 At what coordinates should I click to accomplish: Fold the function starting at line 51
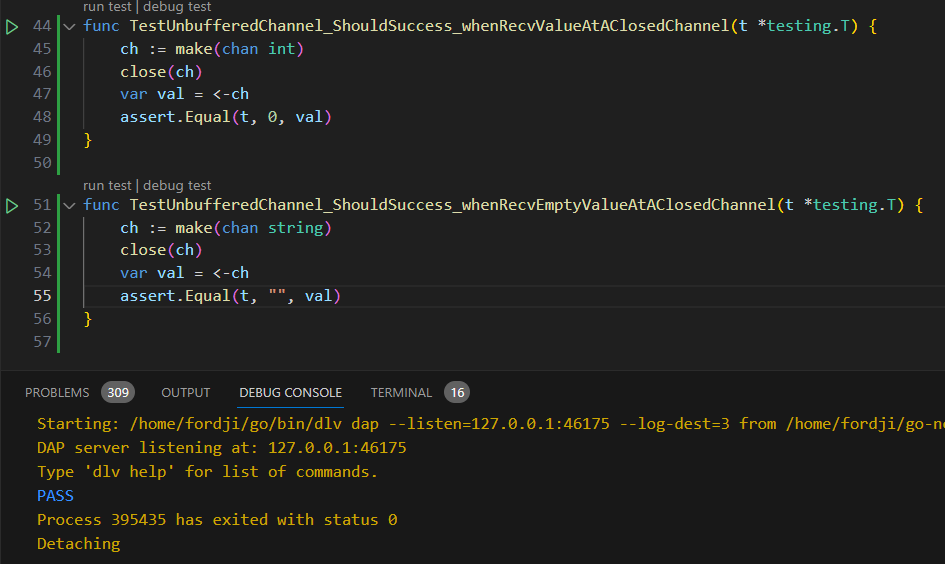click(x=69, y=205)
